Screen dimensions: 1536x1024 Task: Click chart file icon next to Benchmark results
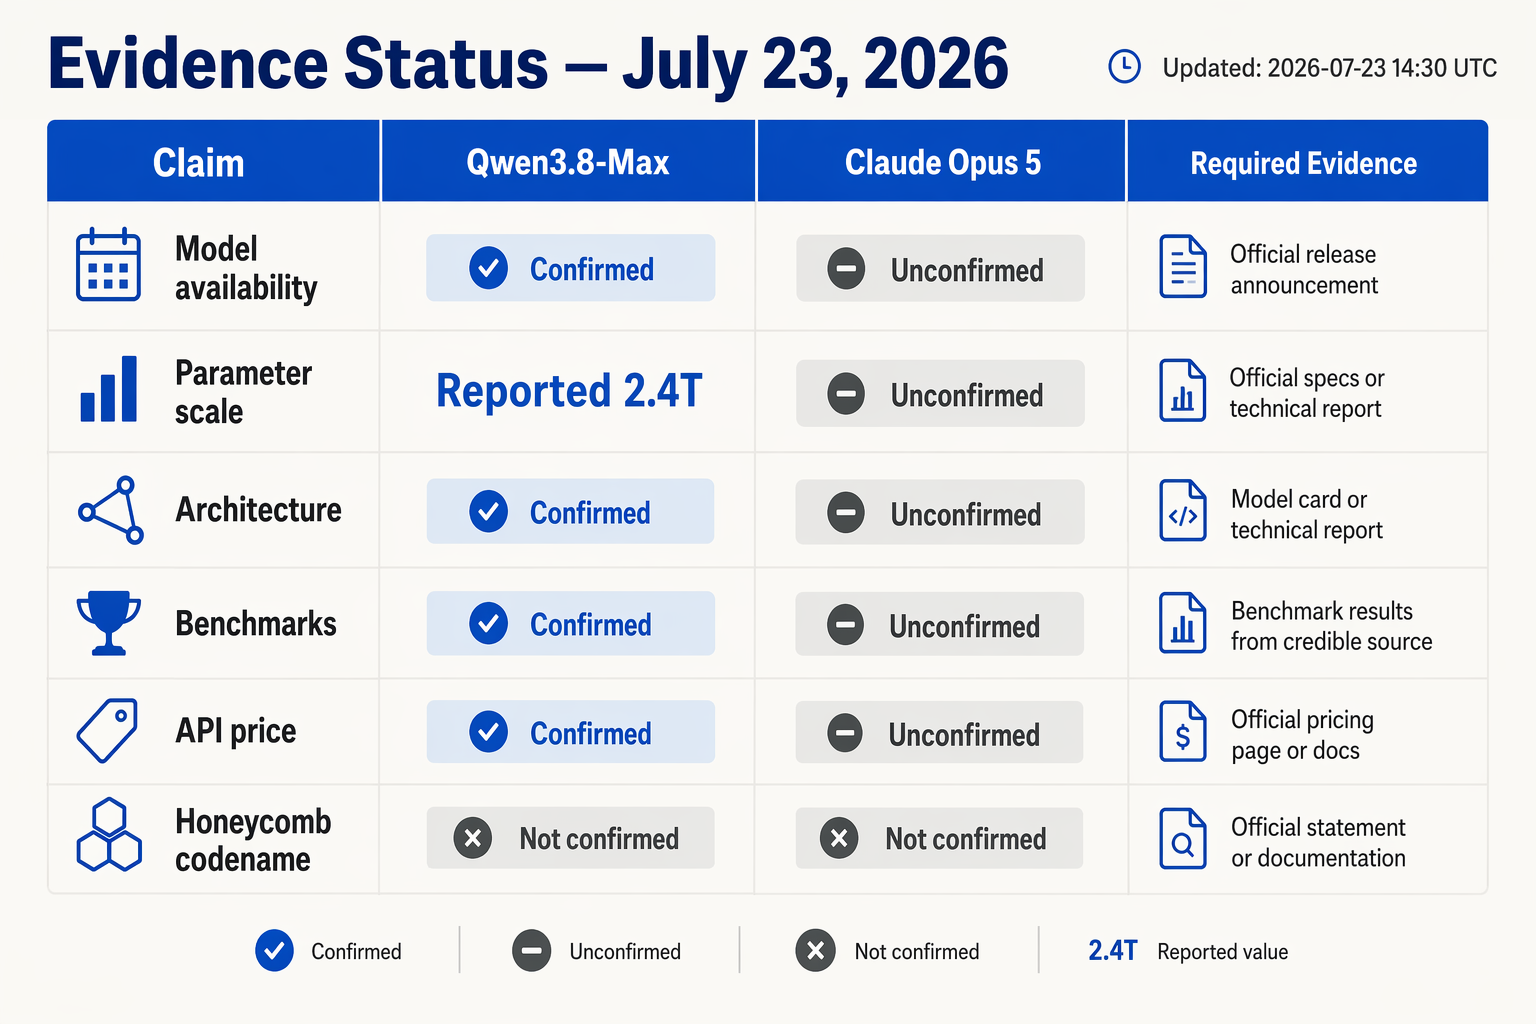pos(1183,623)
